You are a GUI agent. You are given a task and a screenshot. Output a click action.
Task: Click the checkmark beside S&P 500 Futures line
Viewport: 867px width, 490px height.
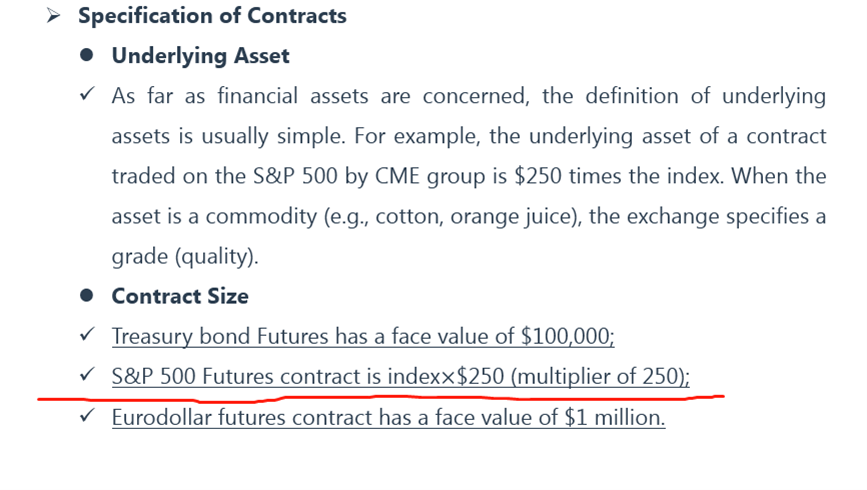(x=87, y=374)
